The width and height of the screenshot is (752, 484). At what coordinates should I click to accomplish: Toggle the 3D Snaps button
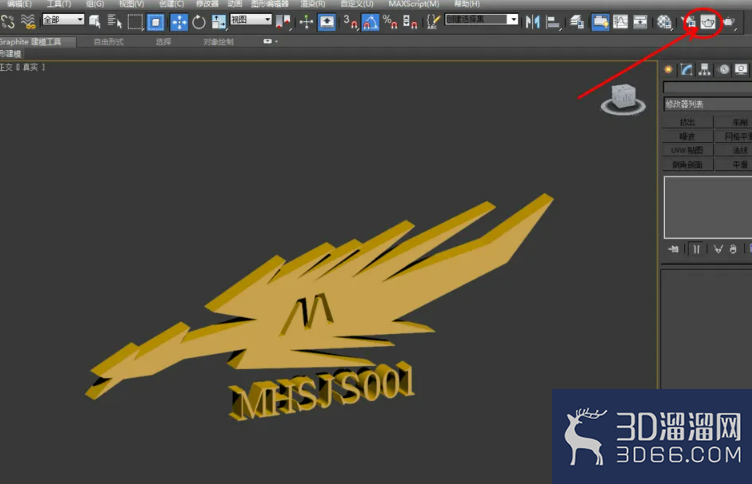click(350, 22)
